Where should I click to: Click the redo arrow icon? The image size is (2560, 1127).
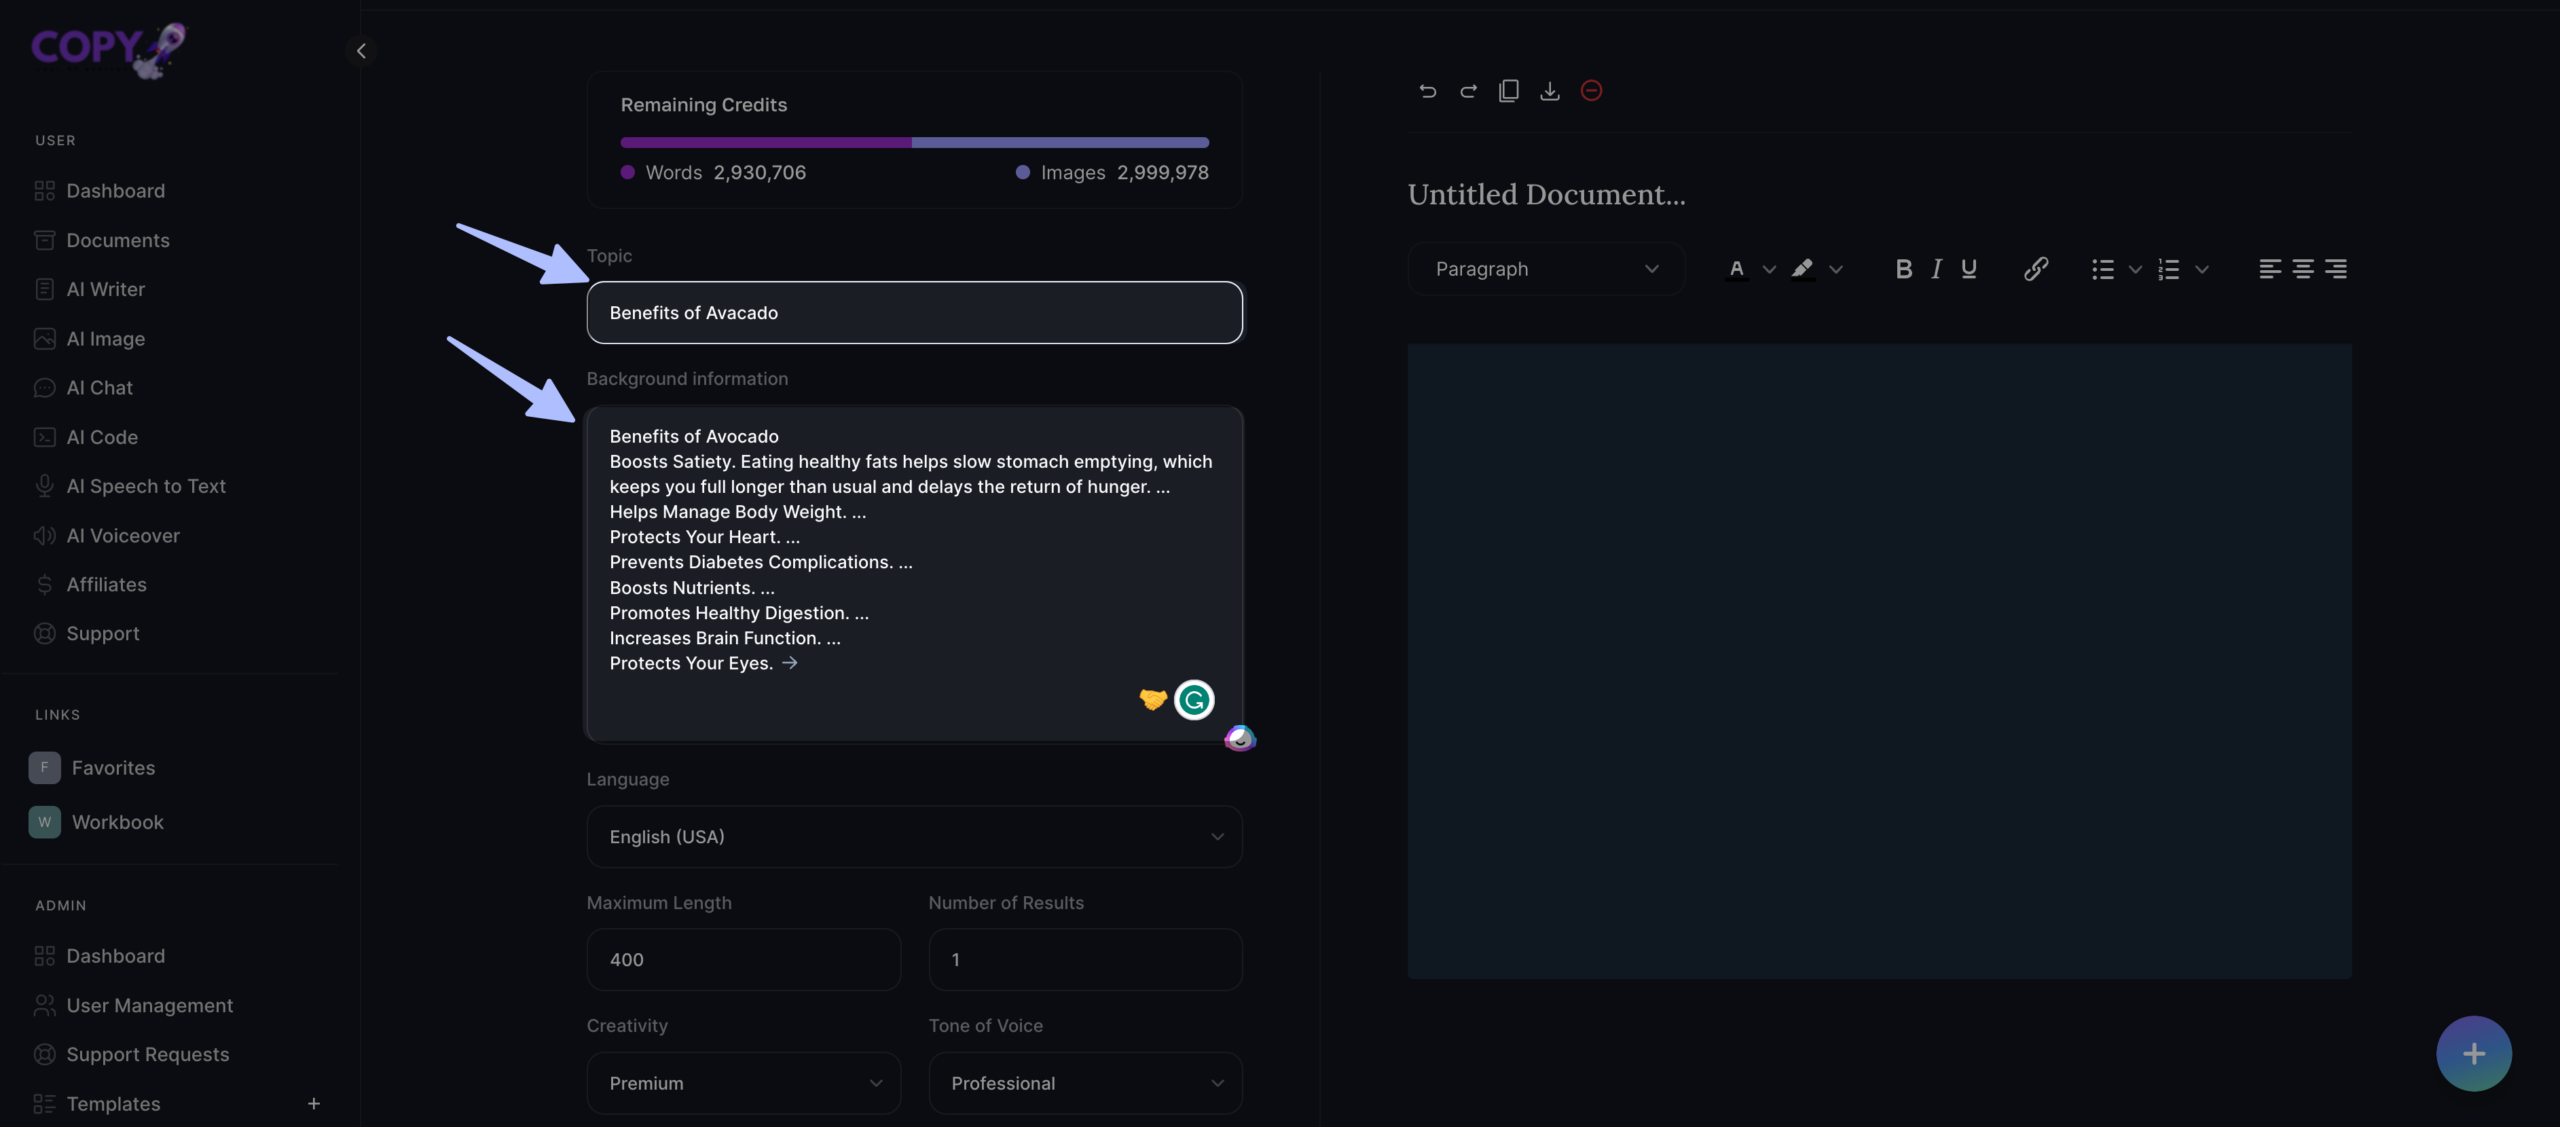coord(1468,91)
